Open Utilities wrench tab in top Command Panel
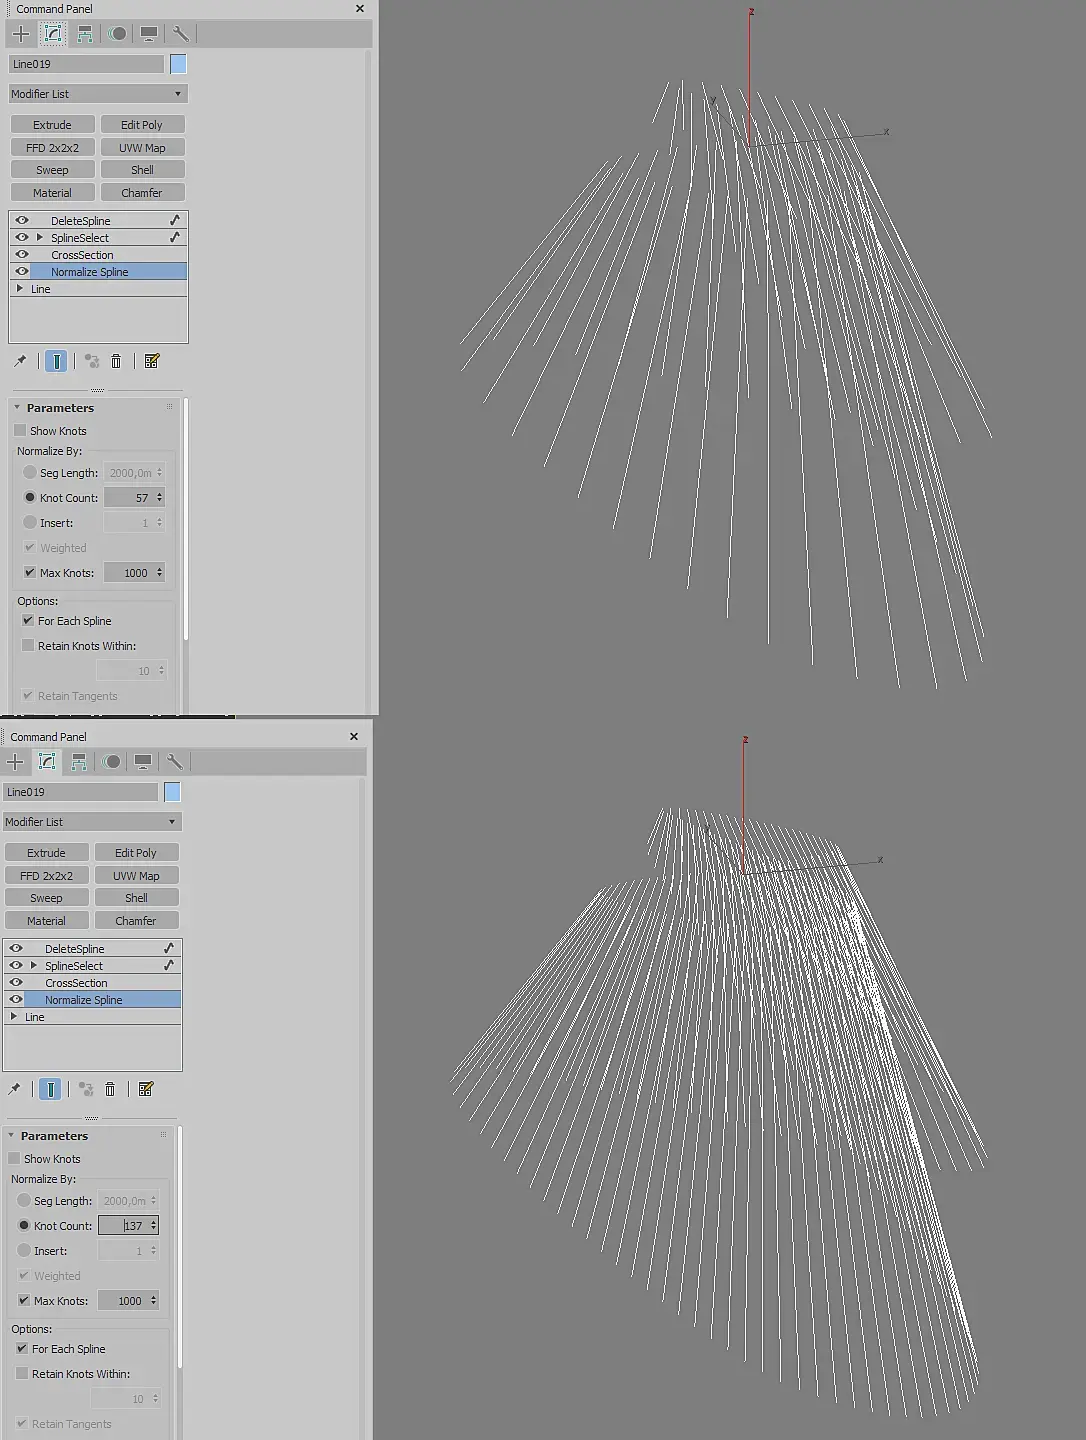This screenshot has height=1440, width=1086. tap(181, 34)
